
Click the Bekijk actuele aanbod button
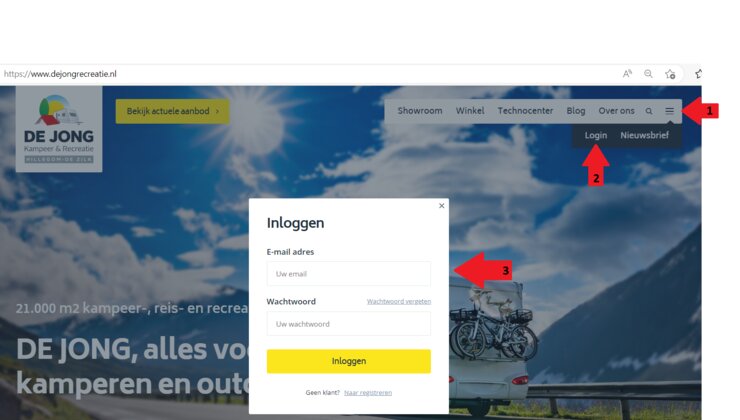(x=173, y=111)
